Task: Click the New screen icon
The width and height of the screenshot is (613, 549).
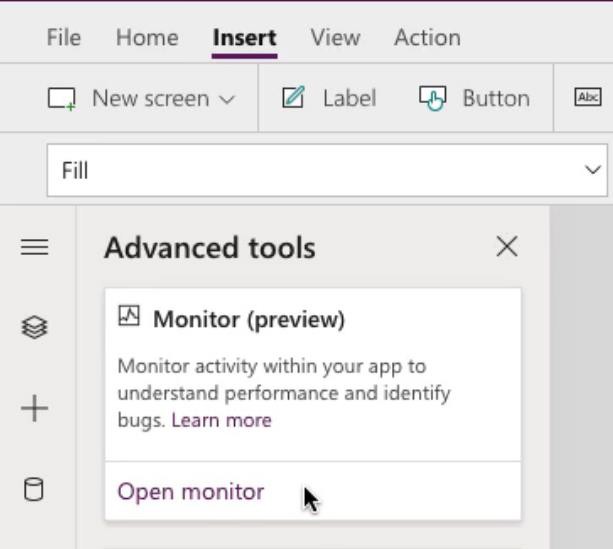Action: [62, 99]
